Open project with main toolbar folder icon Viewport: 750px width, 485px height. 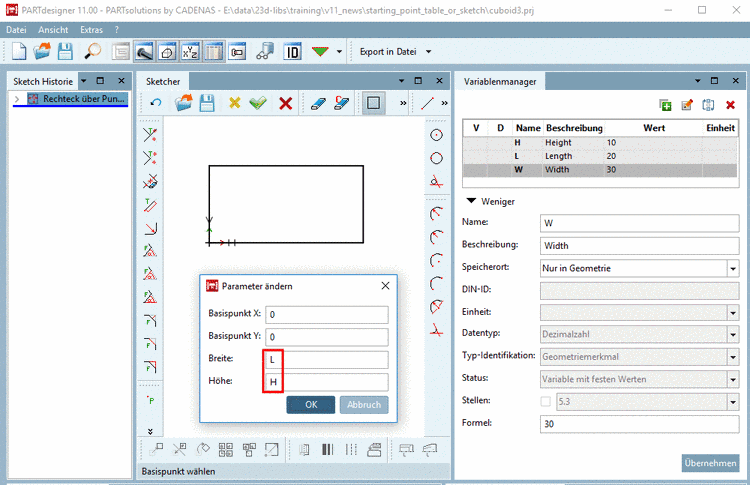(x=42, y=51)
